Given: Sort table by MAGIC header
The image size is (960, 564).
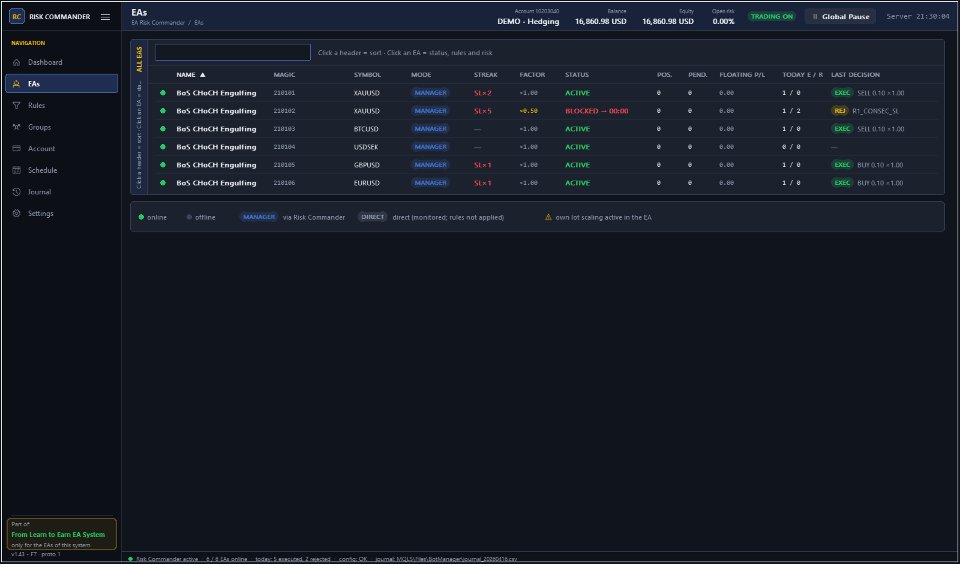Looking at the screenshot, I should [x=284, y=75].
